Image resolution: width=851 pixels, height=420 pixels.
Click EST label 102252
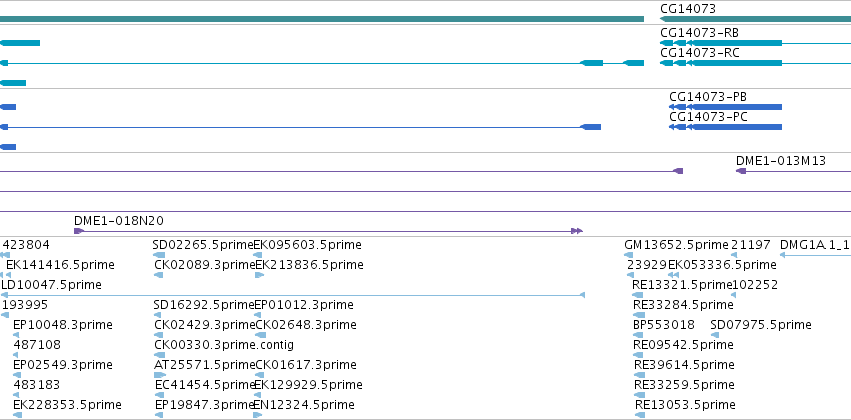point(755,285)
